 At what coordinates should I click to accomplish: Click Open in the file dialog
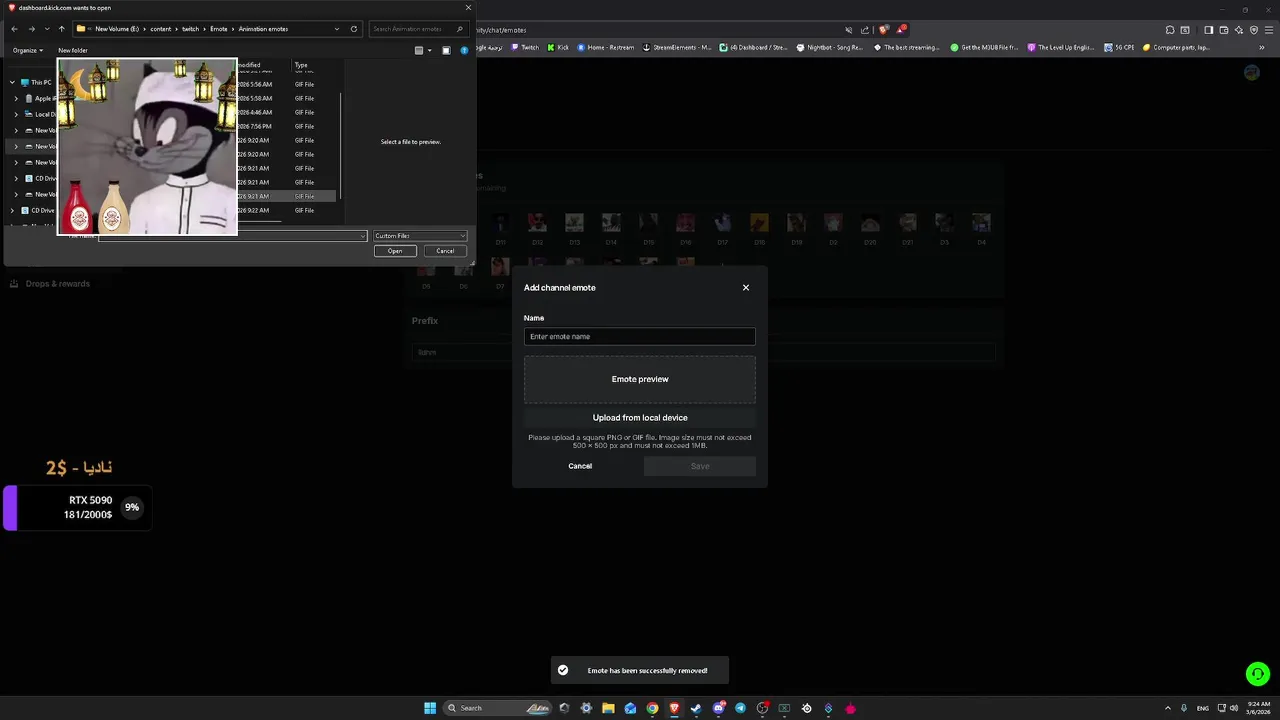pos(395,251)
